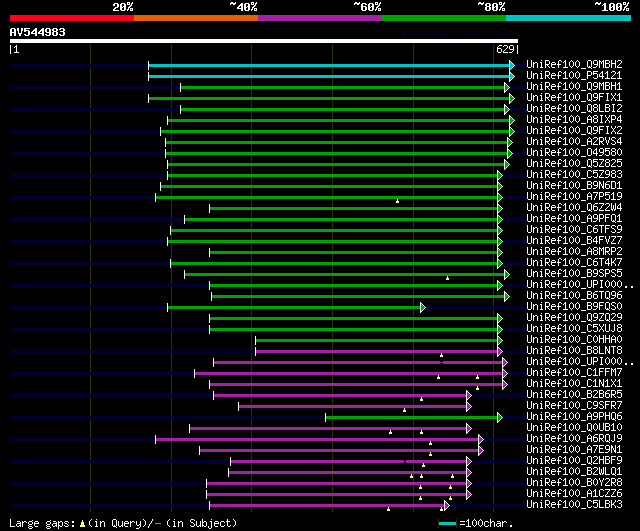Image resolution: width=640 pixels, height=531 pixels.
Task: Click the green alignment bar for C0HHA0
Action: 377,340
